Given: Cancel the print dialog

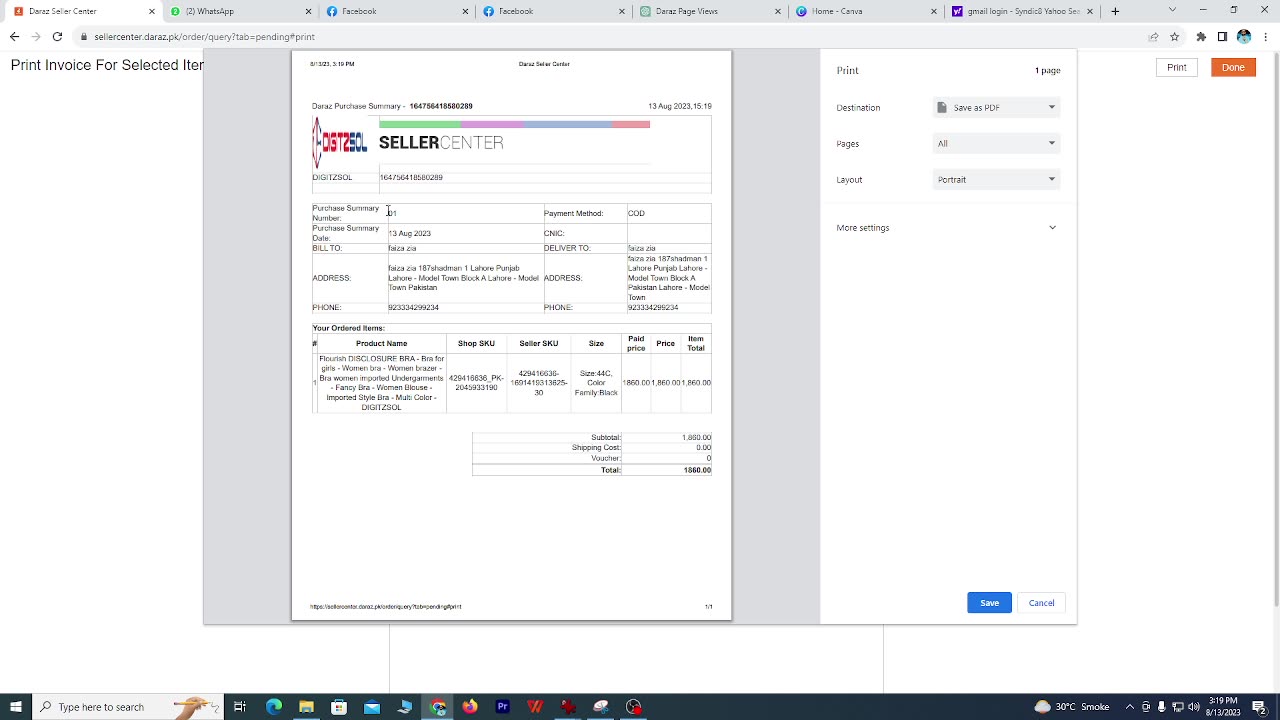Looking at the screenshot, I should [x=1041, y=603].
